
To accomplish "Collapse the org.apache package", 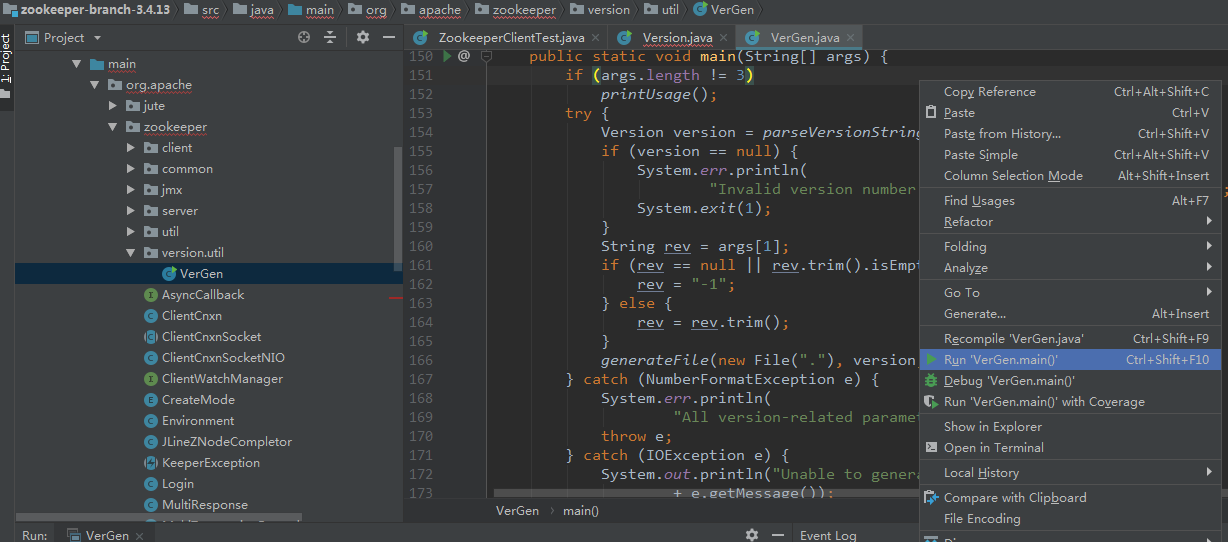I will [x=95, y=85].
